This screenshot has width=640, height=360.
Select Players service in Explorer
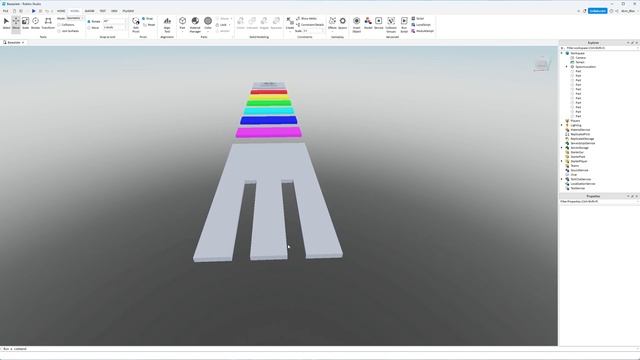point(575,121)
